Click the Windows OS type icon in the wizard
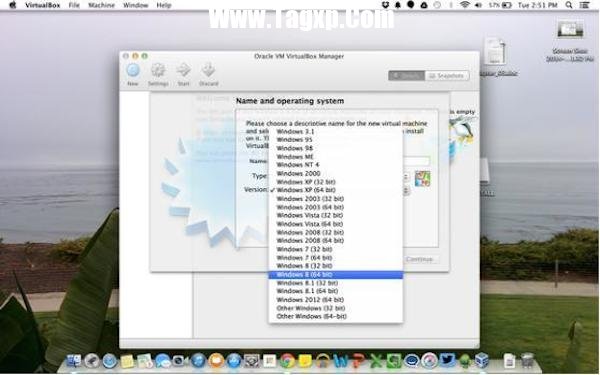The height and width of the screenshot is (375, 600). click(x=422, y=179)
